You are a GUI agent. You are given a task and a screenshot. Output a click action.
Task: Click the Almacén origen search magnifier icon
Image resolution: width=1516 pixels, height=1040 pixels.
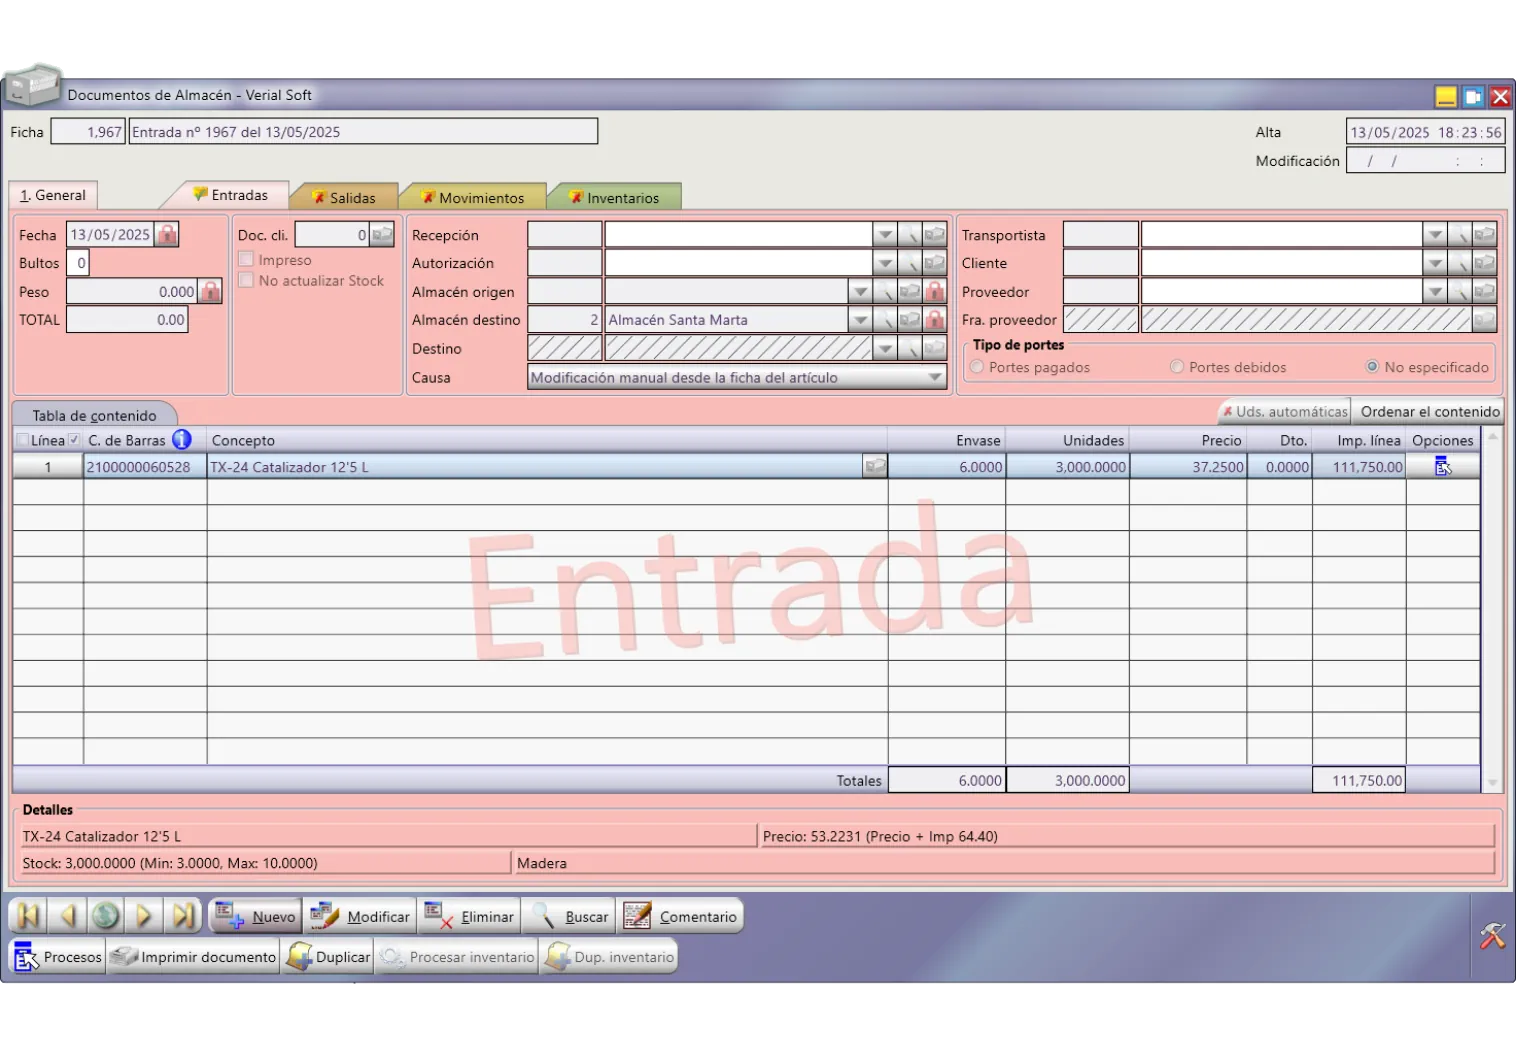885,292
